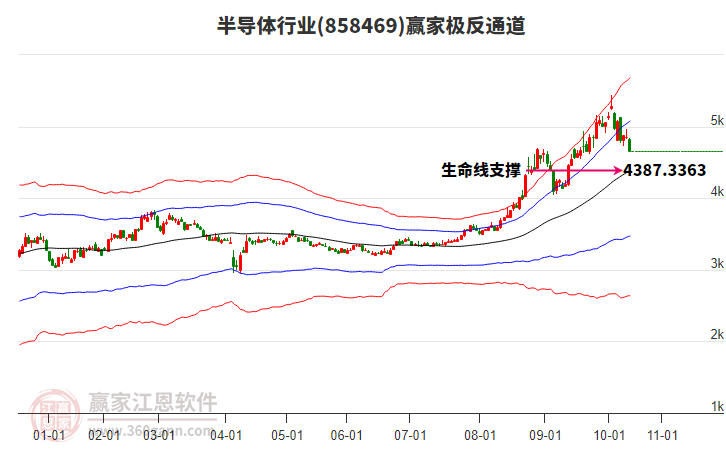Click the 4k y-axis label
Viewport: 726px width, 450px height.
point(717,191)
